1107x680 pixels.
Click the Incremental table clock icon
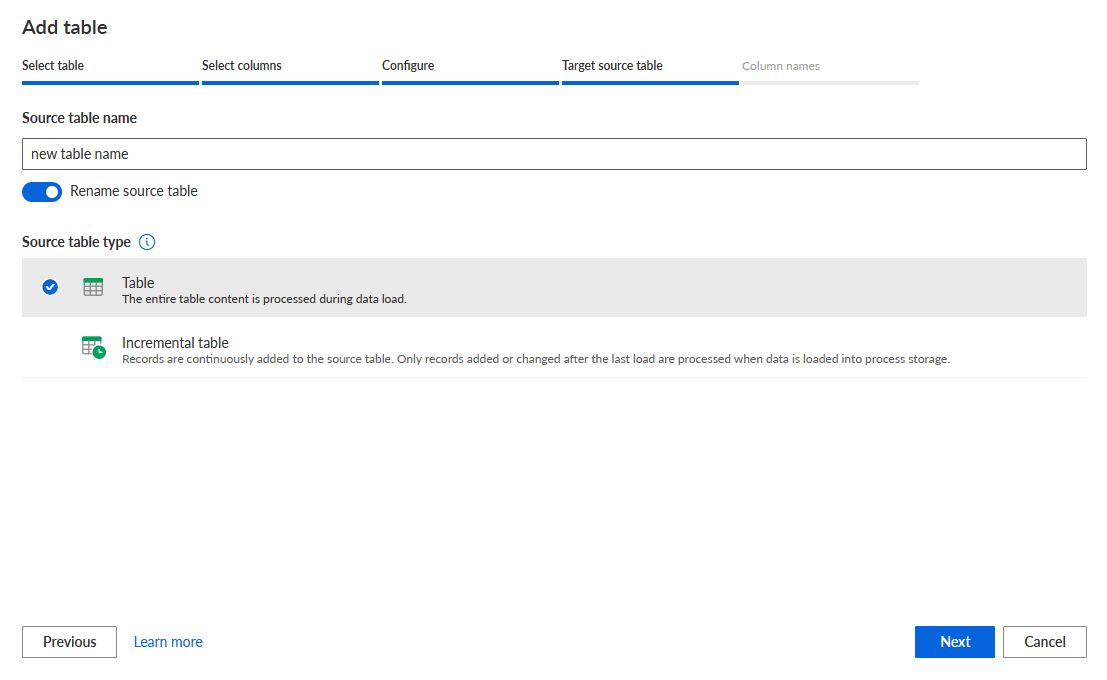click(94, 347)
